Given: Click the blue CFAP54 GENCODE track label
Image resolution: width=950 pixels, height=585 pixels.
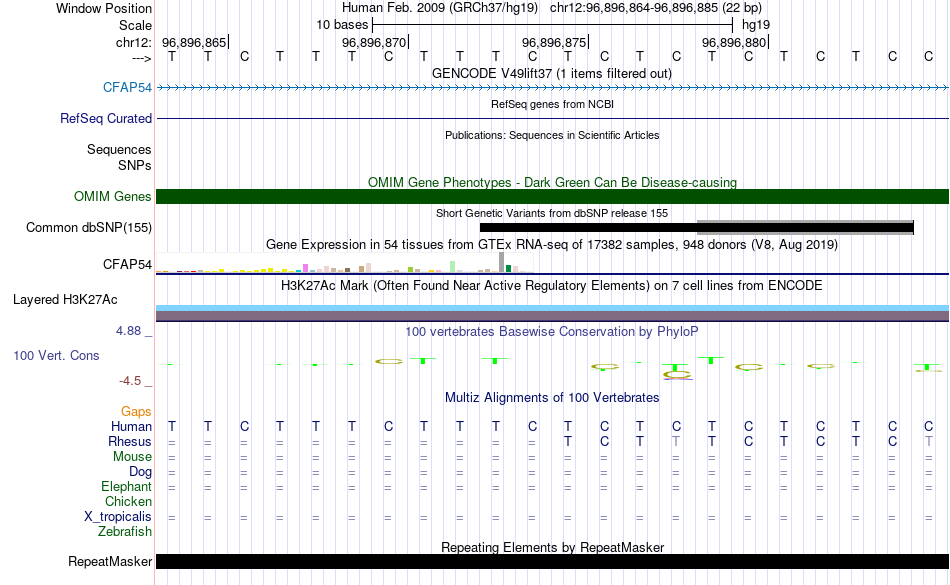Looking at the screenshot, I should coord(127,87).
